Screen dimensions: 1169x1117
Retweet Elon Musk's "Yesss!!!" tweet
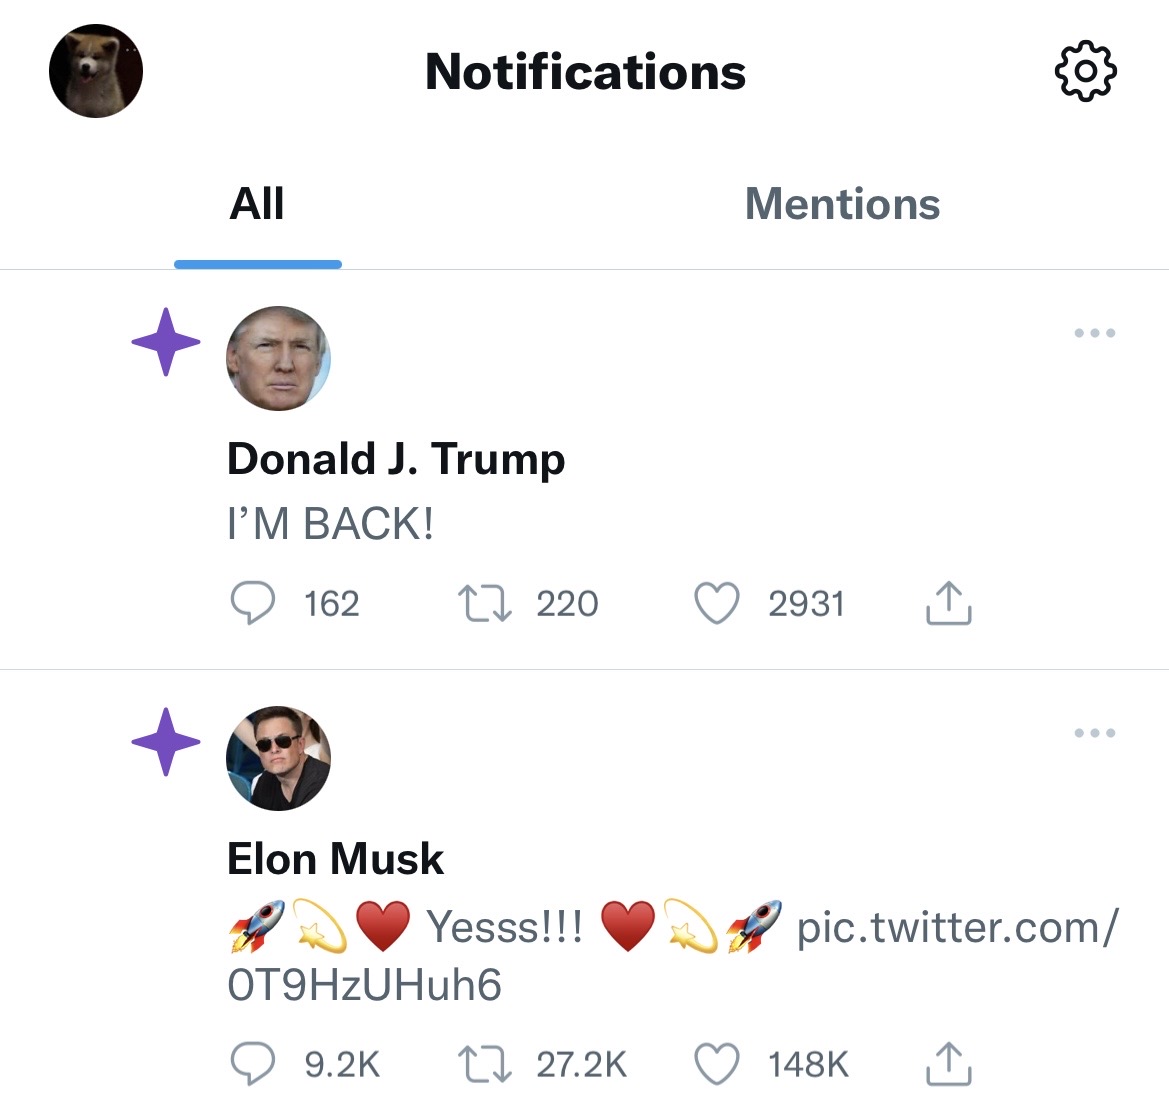(x=484, y=1064)
